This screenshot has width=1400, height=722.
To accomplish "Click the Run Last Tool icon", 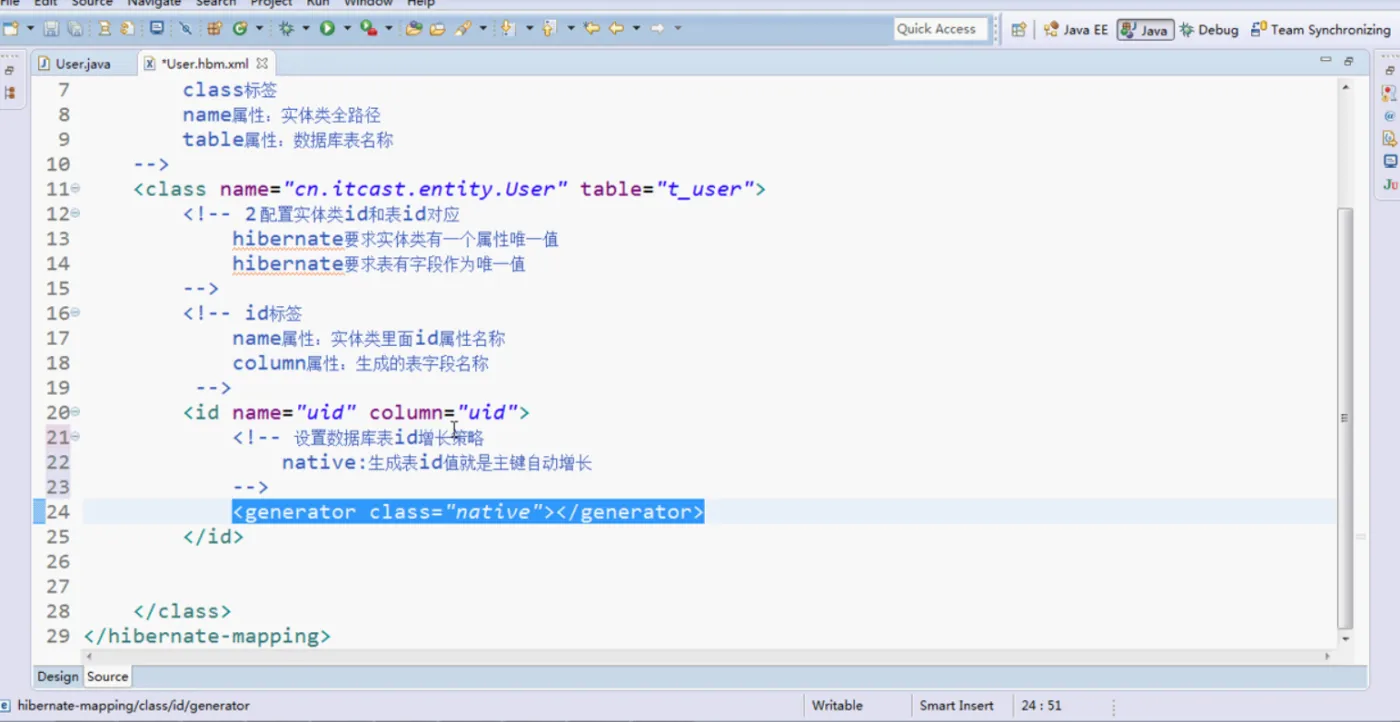I will pos(368,29).
